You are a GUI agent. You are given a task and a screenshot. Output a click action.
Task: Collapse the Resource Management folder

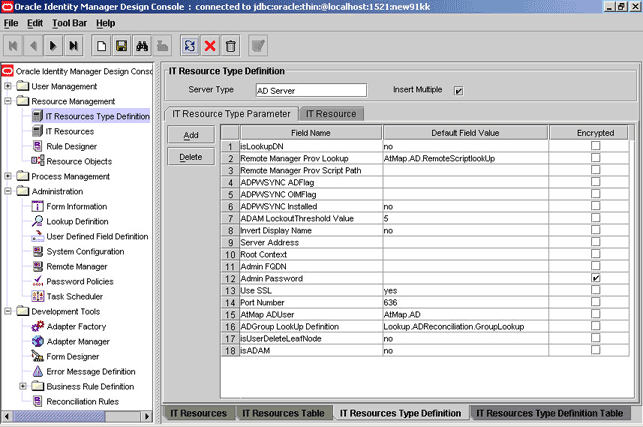tap(8, 101)
